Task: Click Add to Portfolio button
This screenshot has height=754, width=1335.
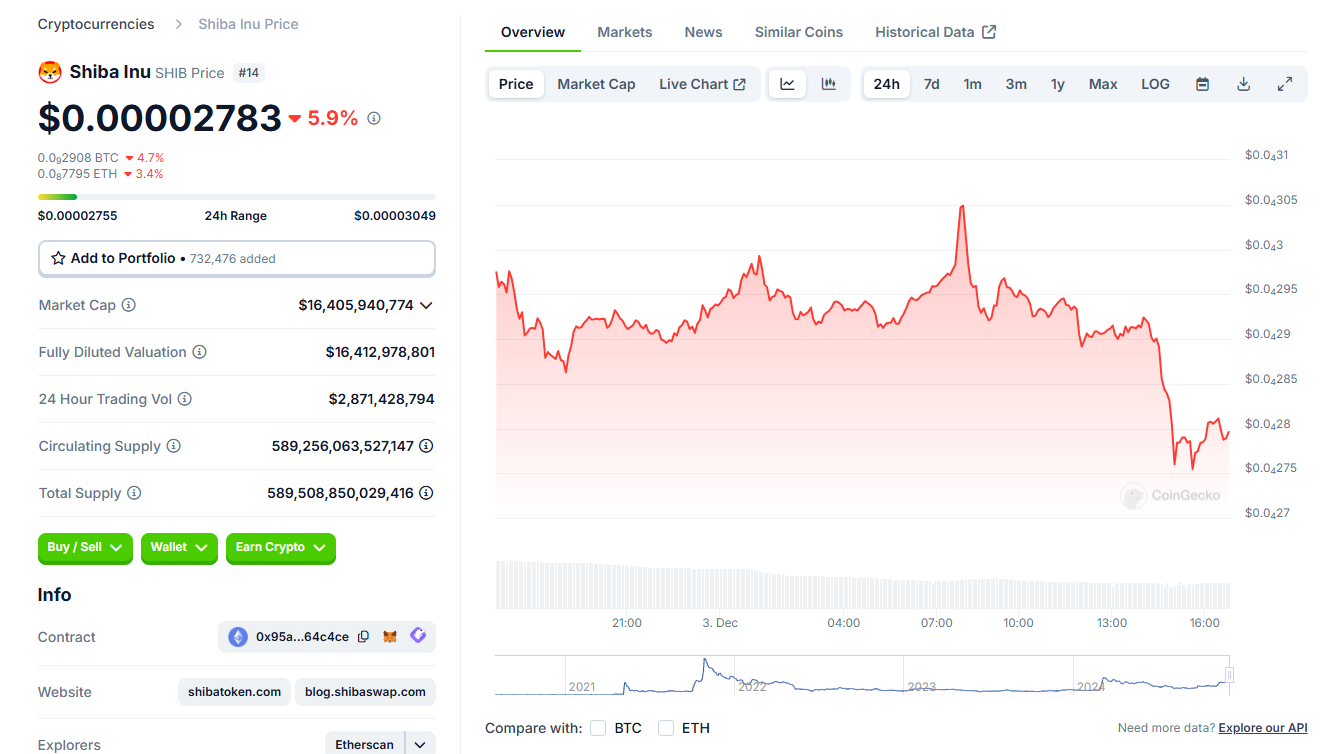Action: click(237, 258)
